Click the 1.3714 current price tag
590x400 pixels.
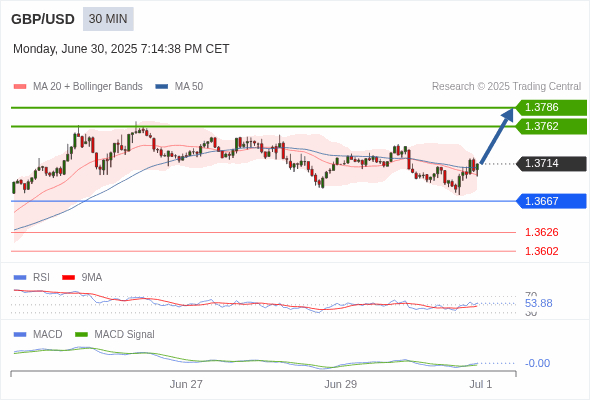551,164
